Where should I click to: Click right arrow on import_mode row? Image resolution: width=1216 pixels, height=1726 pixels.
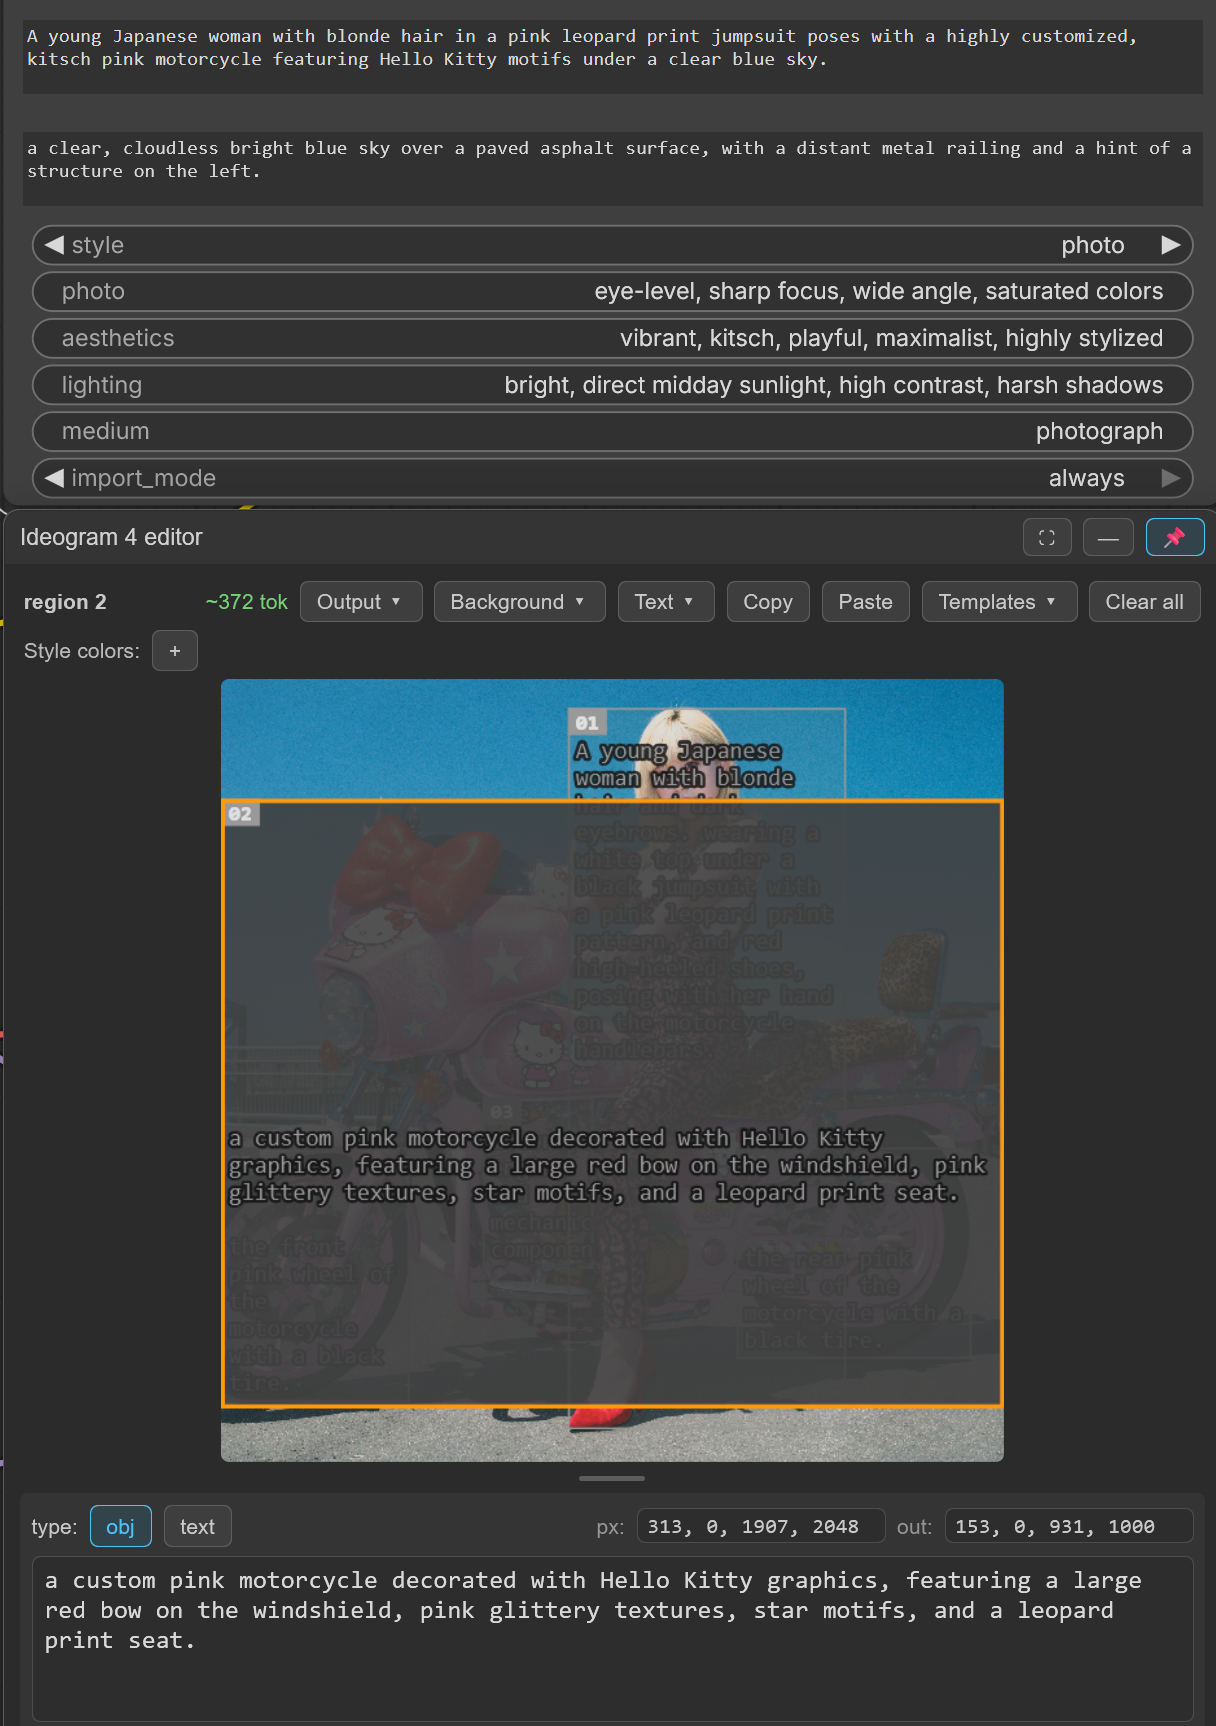tap(1171, 478)
